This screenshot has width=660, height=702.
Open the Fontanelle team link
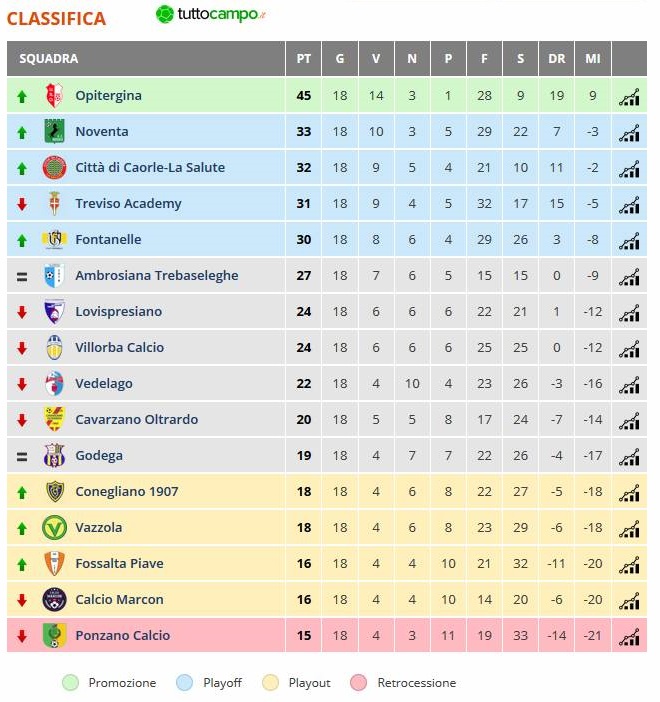pyautogui.click(x=108, y=240)
